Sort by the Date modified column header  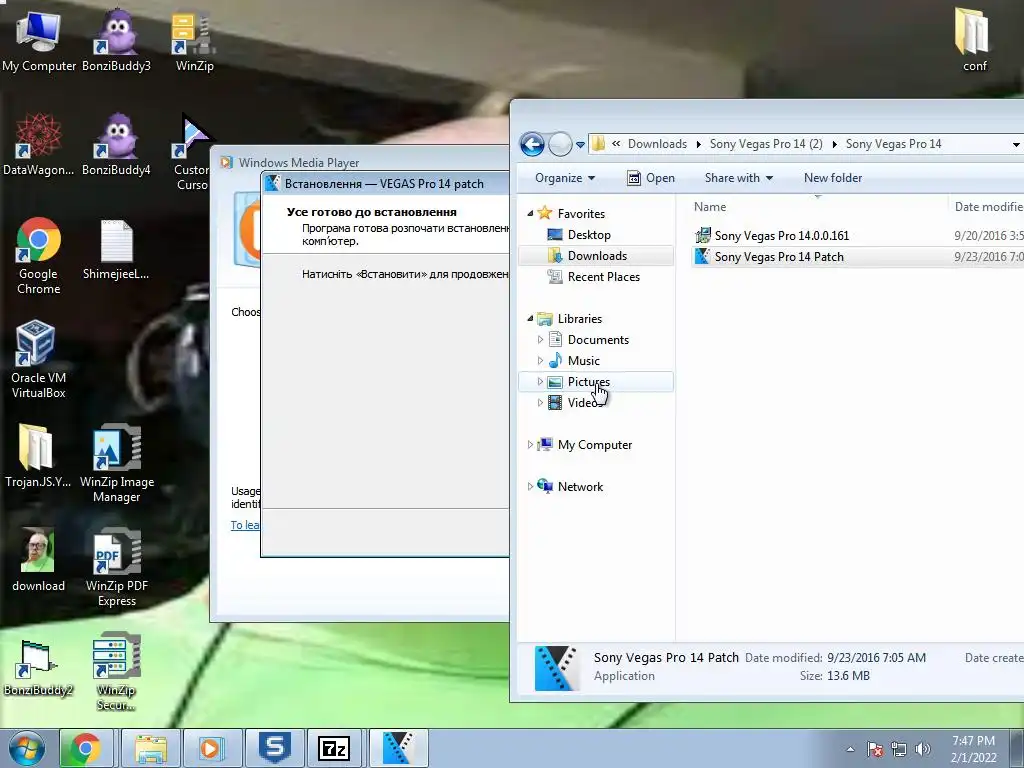(988, 206)
